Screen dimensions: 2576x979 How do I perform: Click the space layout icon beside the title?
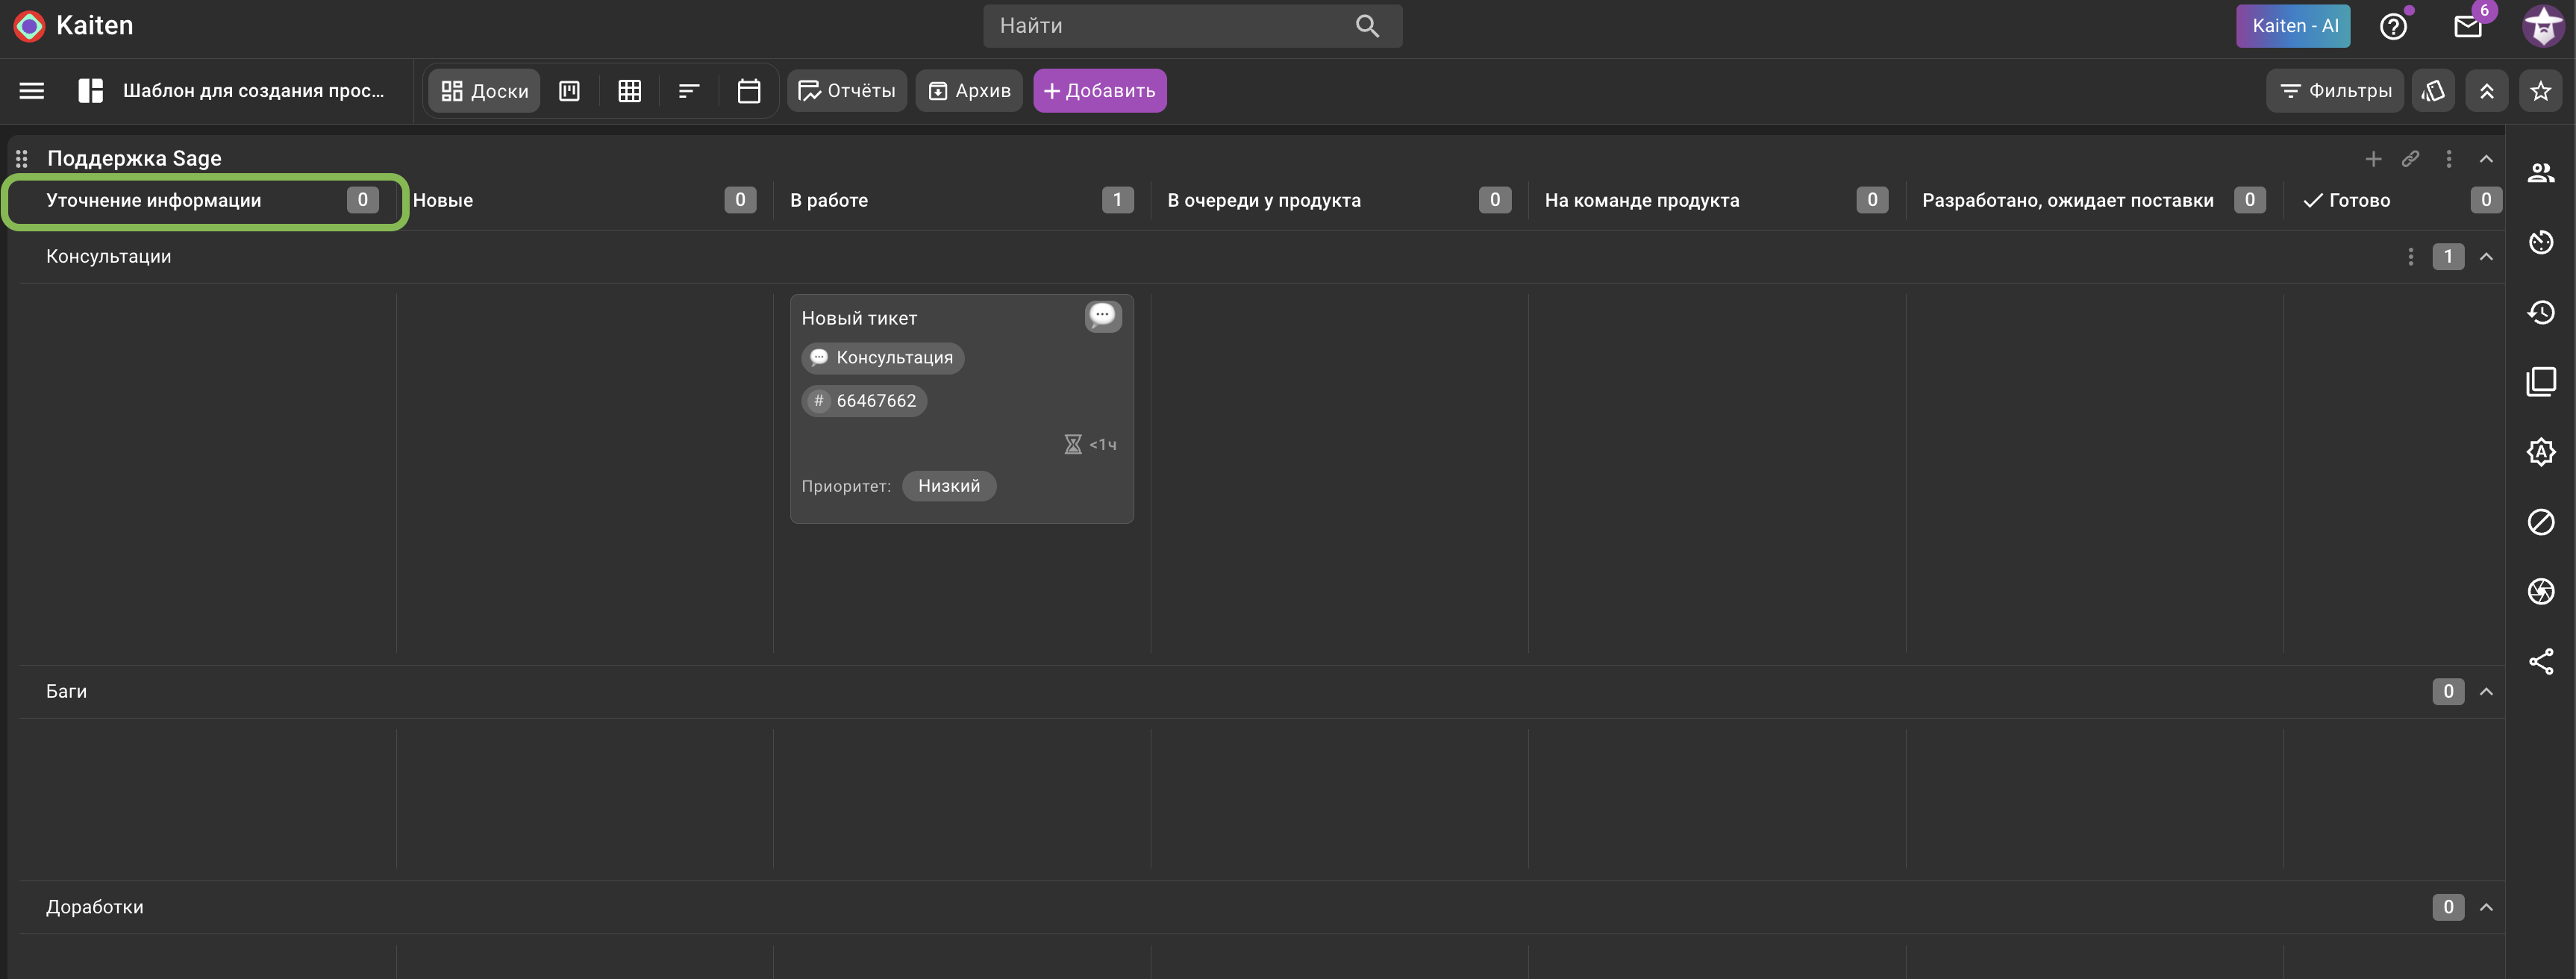91,91
